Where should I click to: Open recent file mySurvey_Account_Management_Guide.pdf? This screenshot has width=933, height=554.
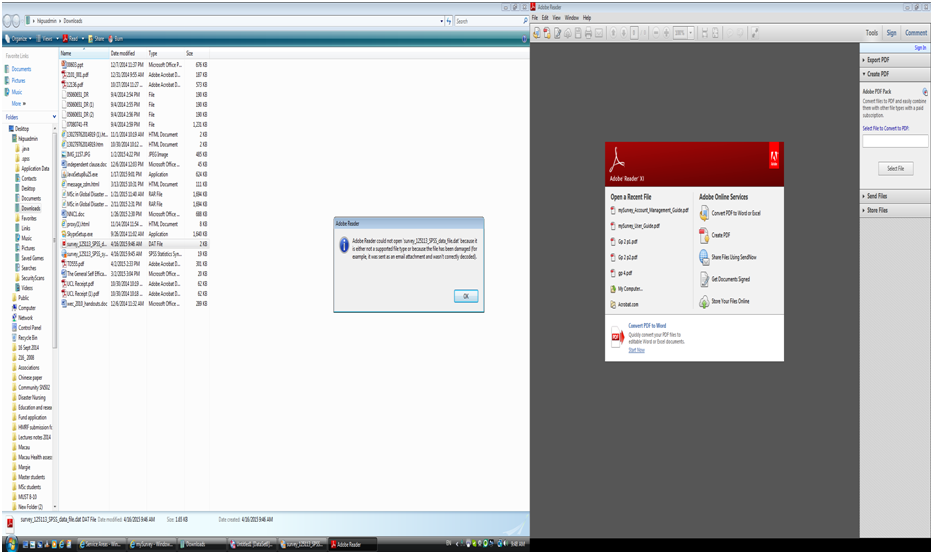click(649, 210)
